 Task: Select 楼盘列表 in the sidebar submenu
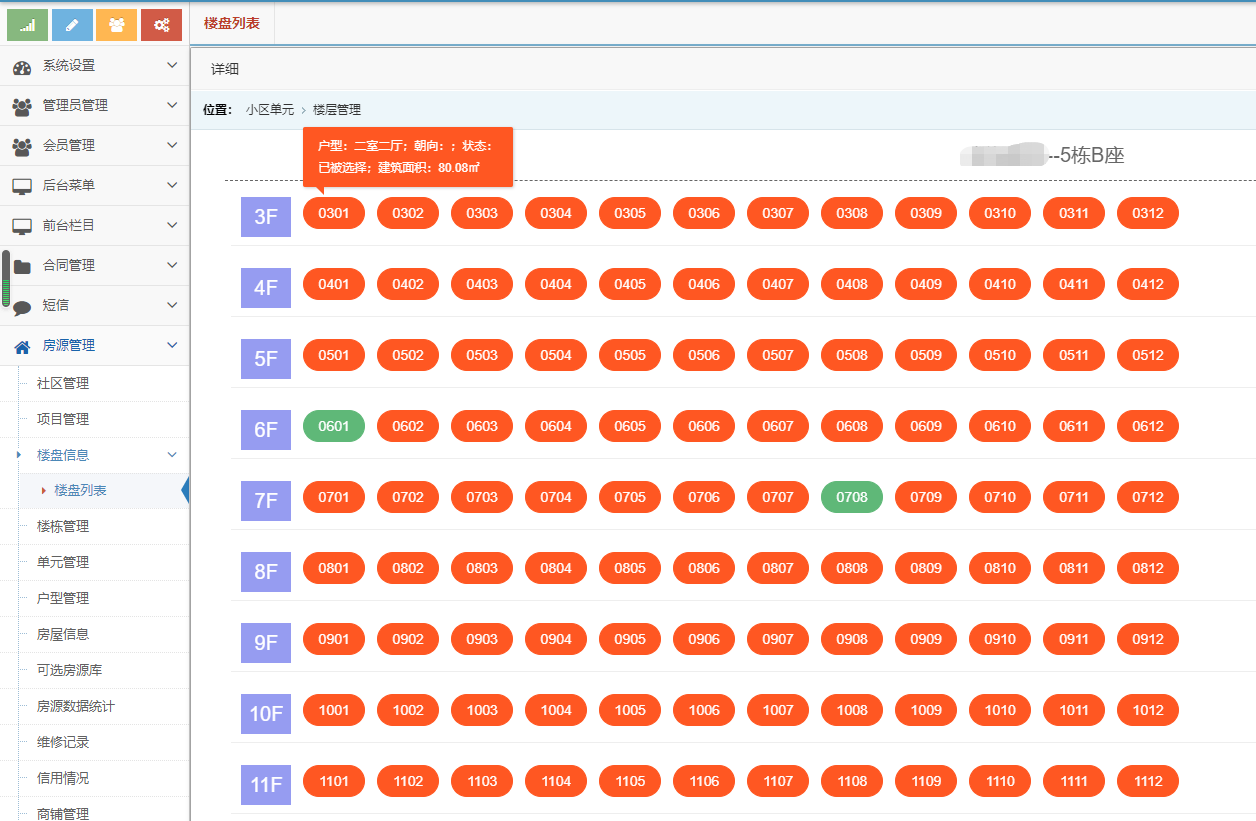coord(81,491)
